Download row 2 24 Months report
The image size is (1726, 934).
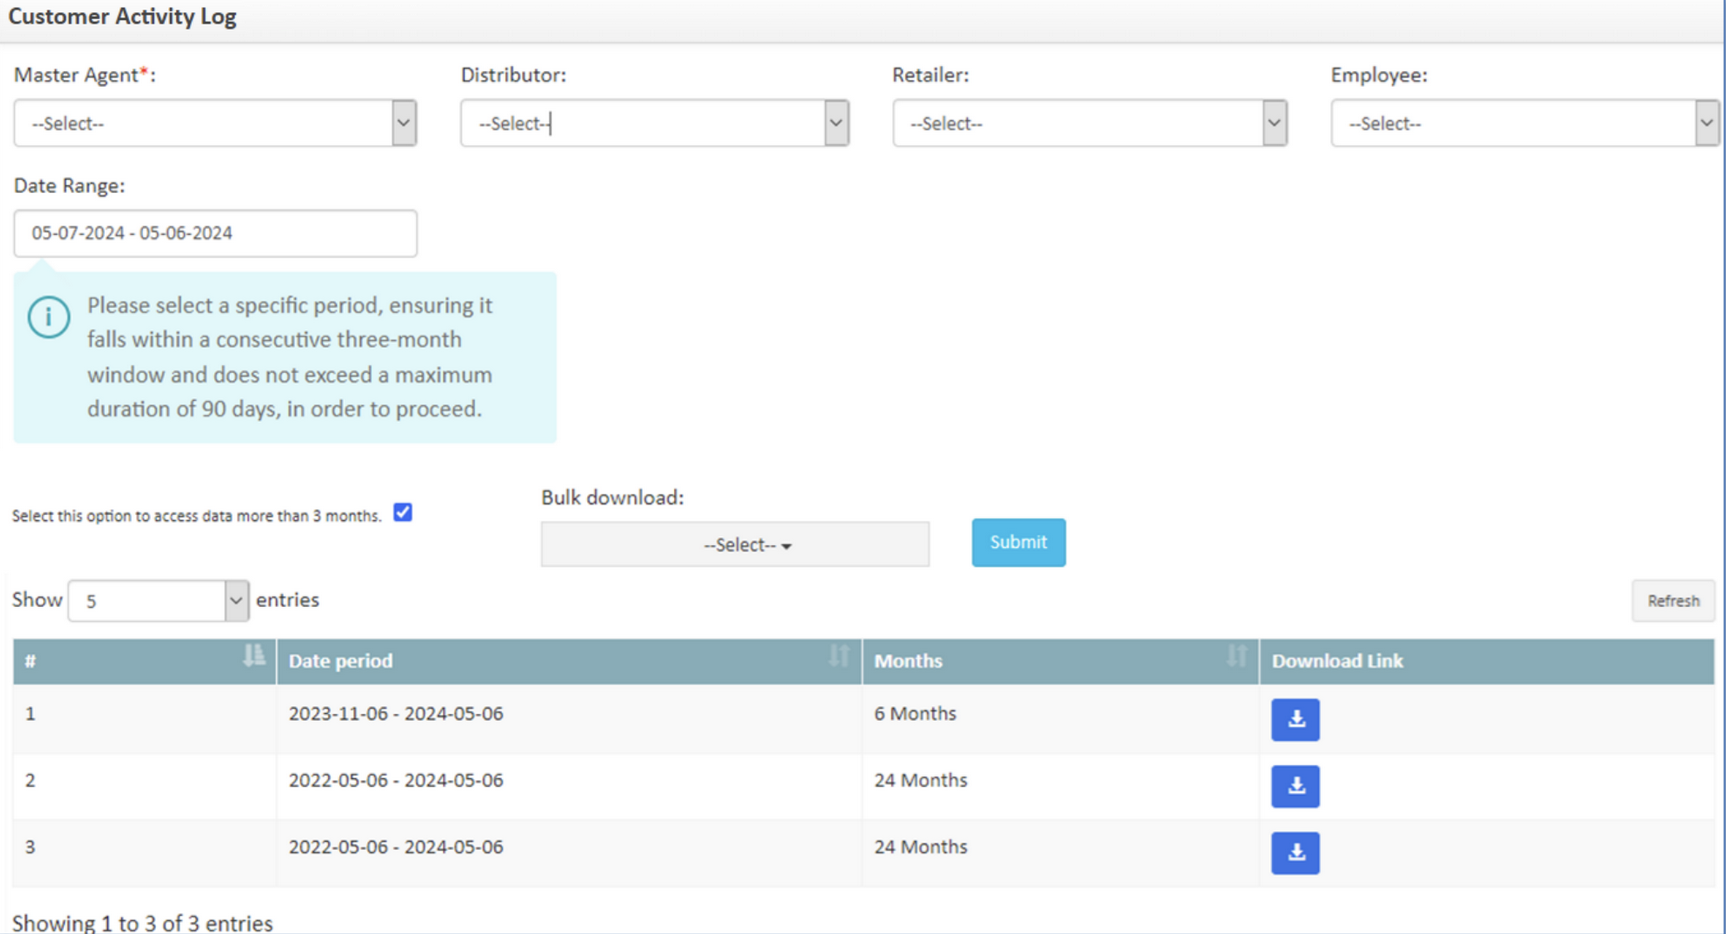[x=1295, y=786]
